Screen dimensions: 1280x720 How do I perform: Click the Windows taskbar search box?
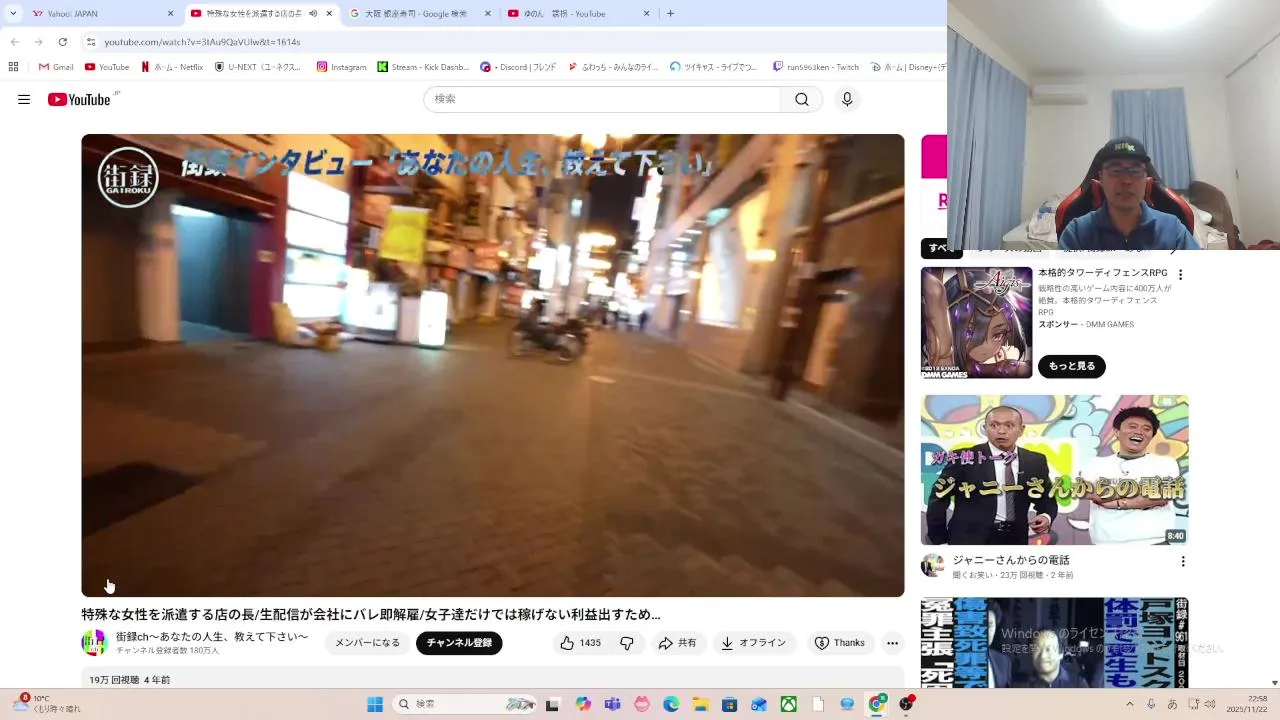coord(464,704)
